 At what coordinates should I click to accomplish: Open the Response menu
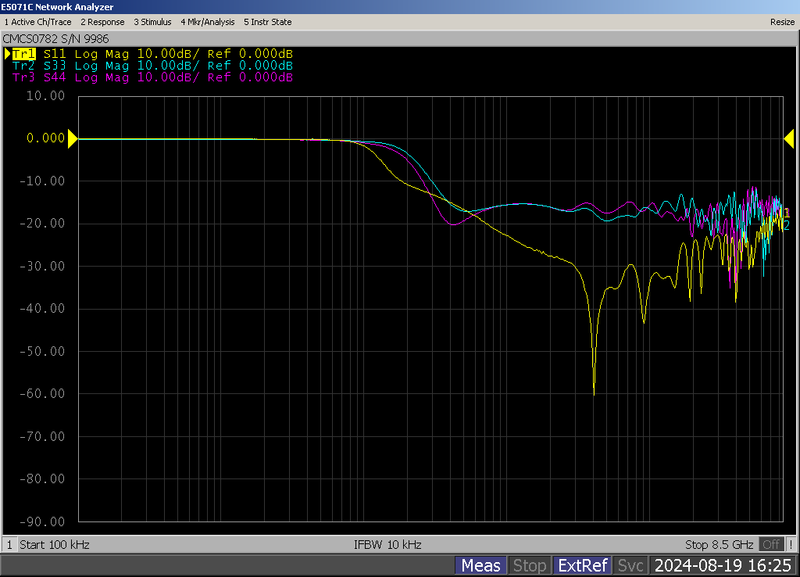102,21
